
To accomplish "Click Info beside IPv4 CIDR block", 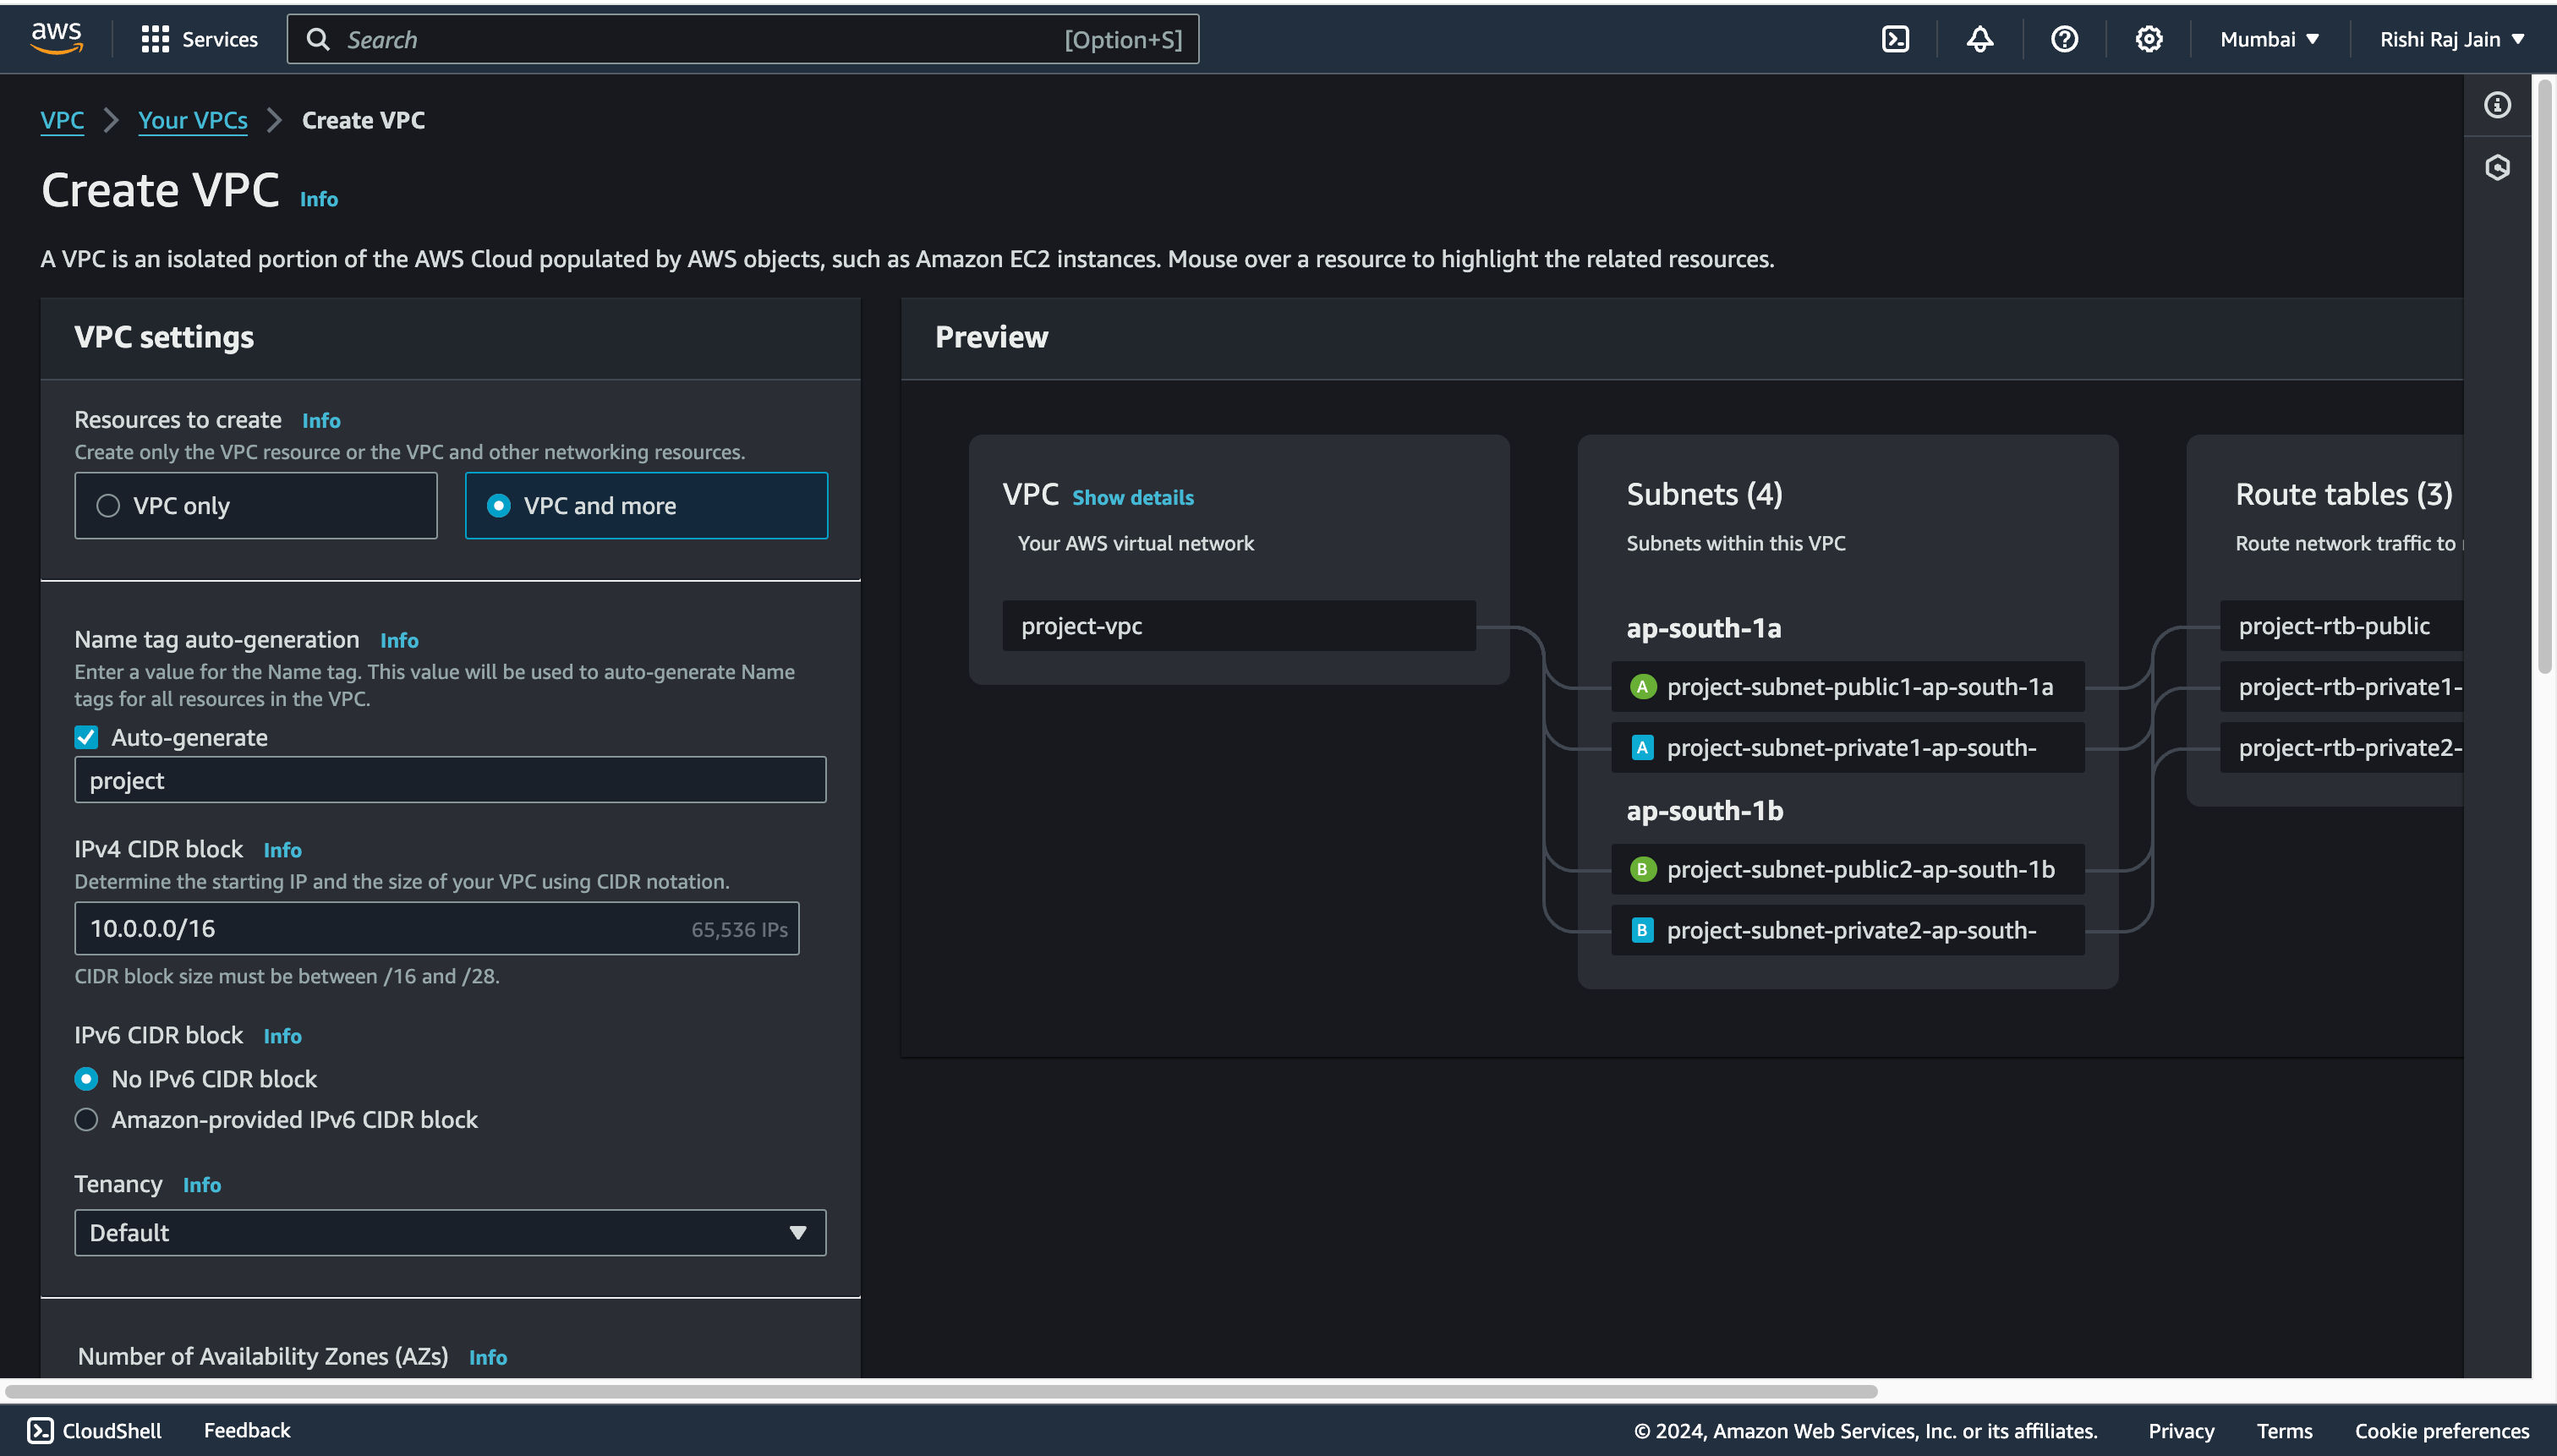I will [x=282, y=850].
